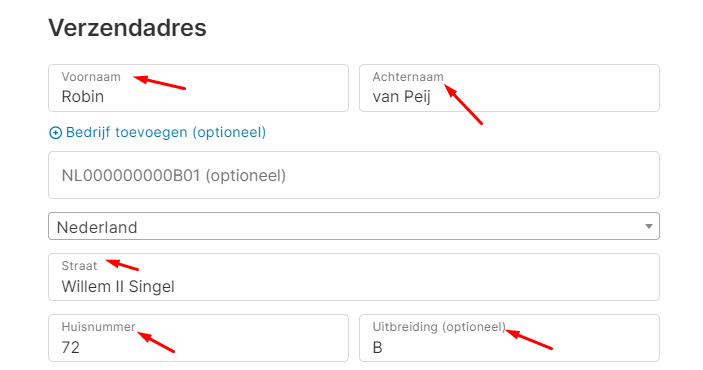Focus the Huisnummer input field

point(198,338)
